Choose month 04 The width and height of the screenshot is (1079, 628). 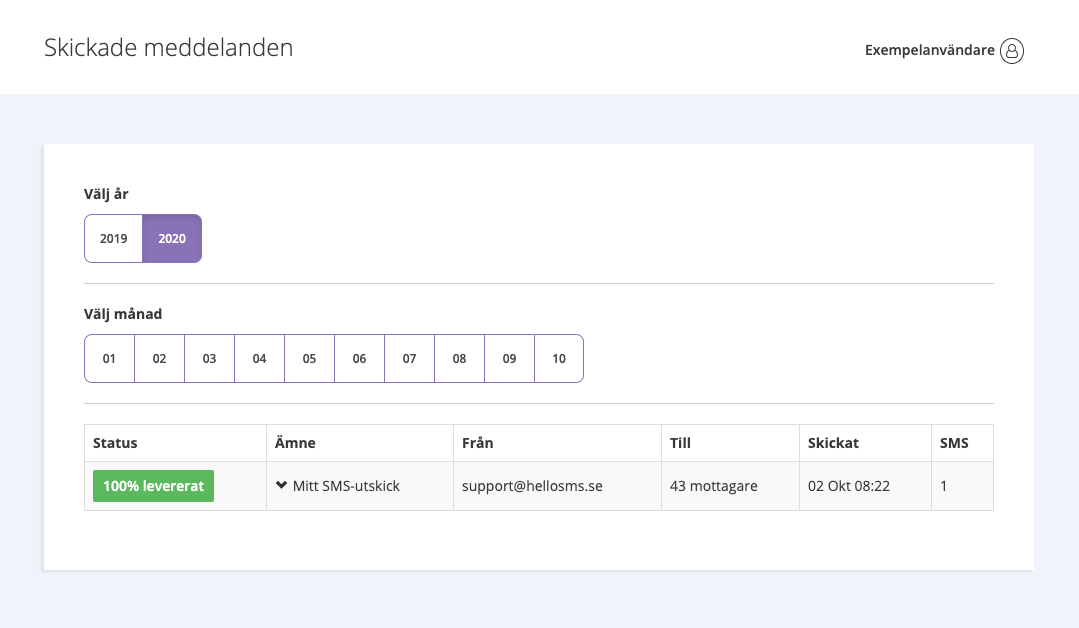pos(259,358)
